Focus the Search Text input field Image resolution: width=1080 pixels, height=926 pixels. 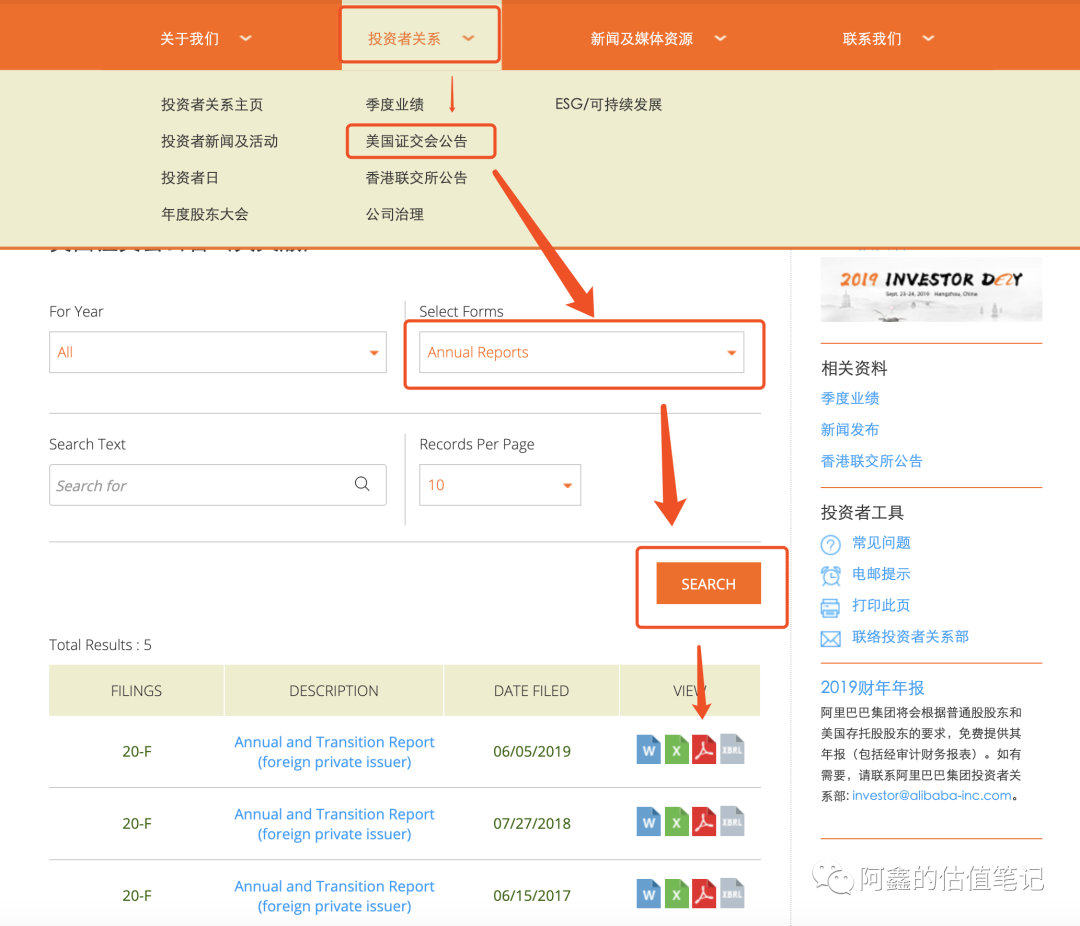click(218, 485)
